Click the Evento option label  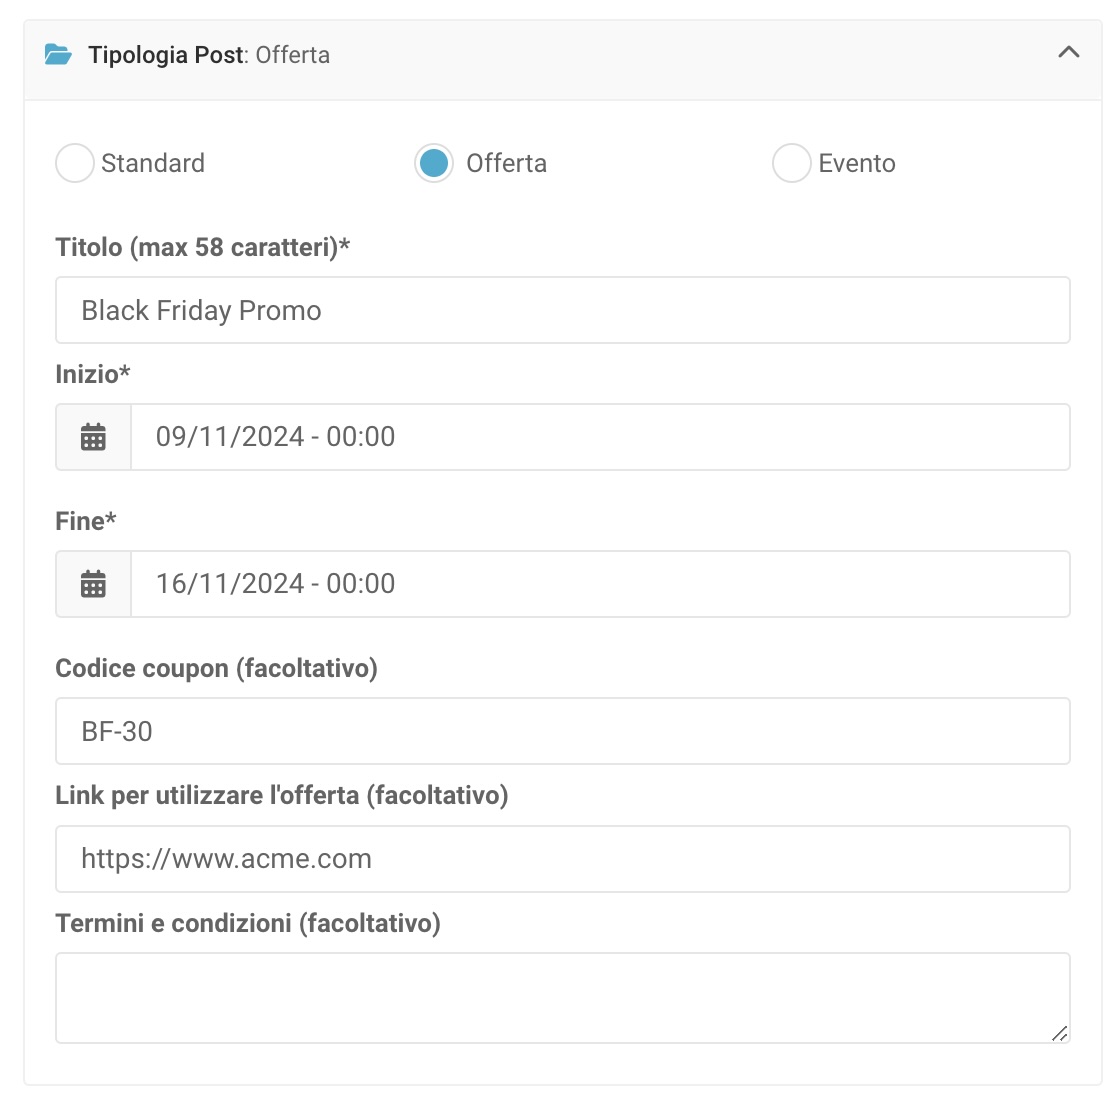[x=857, y=163]
